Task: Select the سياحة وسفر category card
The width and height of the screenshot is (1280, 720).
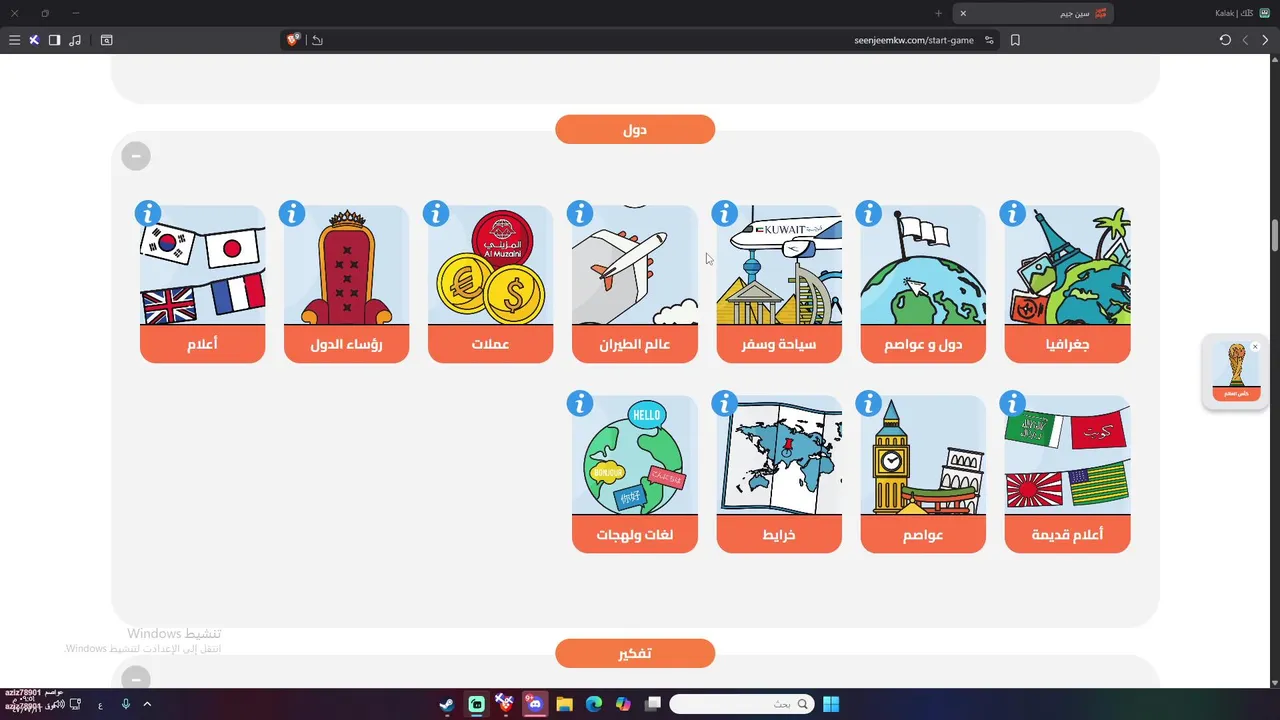Action: tap(779, 284)
